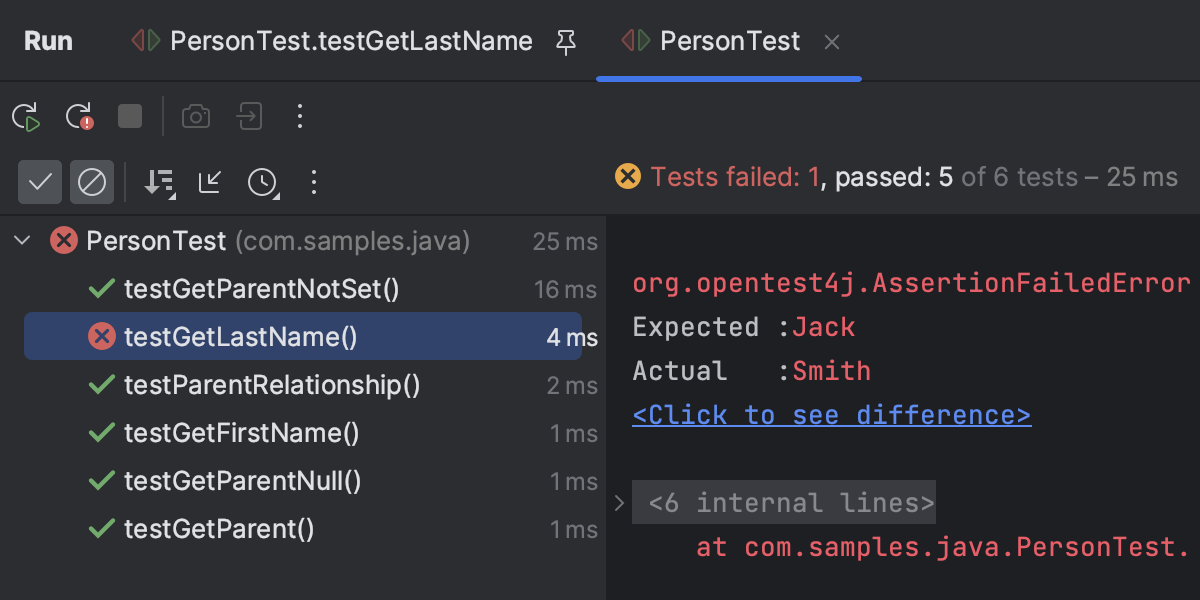Screen dimensions: 1200x600
Task: Rerun the tests with the green run icon
Action: (26, 117)
